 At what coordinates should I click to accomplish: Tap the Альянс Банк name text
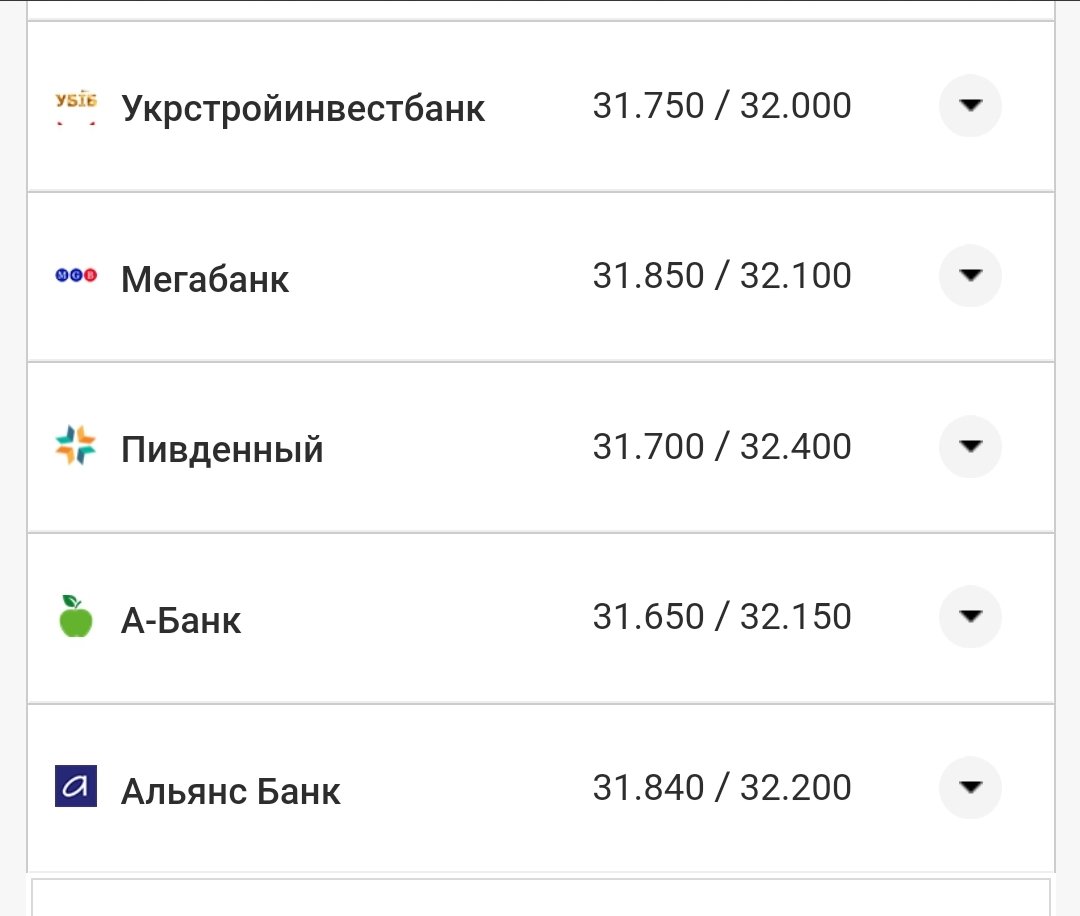231,792
